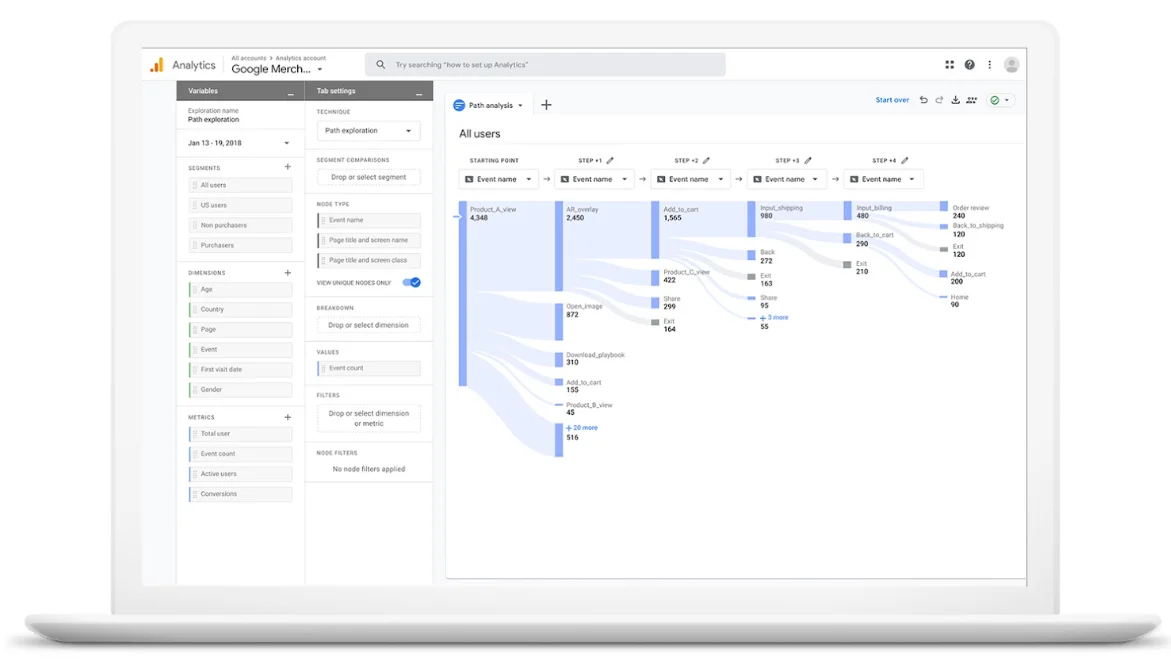The image size is (1171, 666).
Task: Expand the '+ 20 more' nodes link
Action: pyautogui.click(x=582, y=428)
